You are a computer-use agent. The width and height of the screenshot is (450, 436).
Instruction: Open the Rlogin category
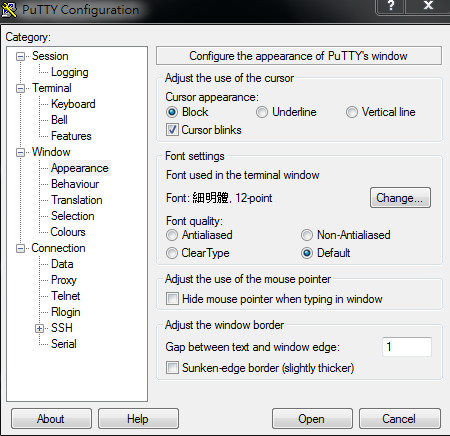click(x=66, y=312)
